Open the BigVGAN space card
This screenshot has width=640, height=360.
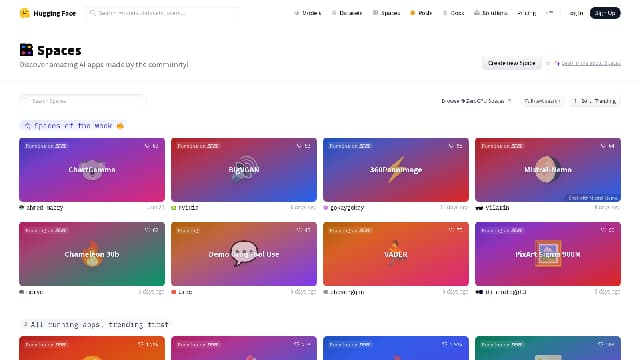point(244,170)
